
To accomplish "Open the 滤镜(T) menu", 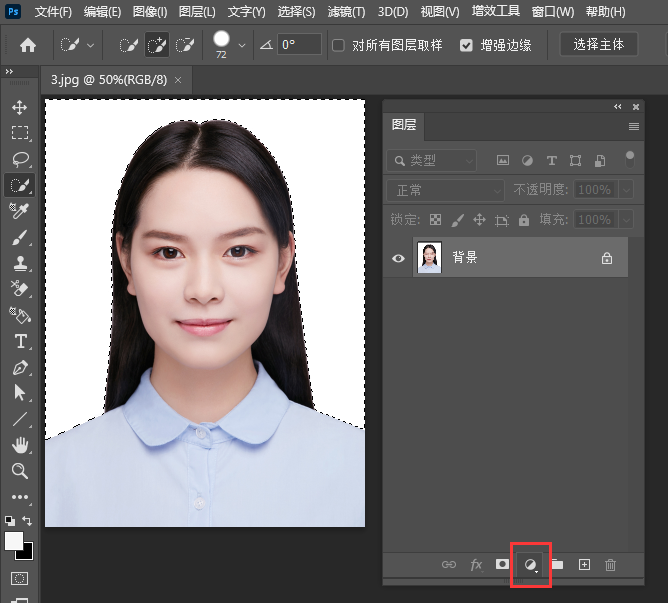I will (347, 12).
